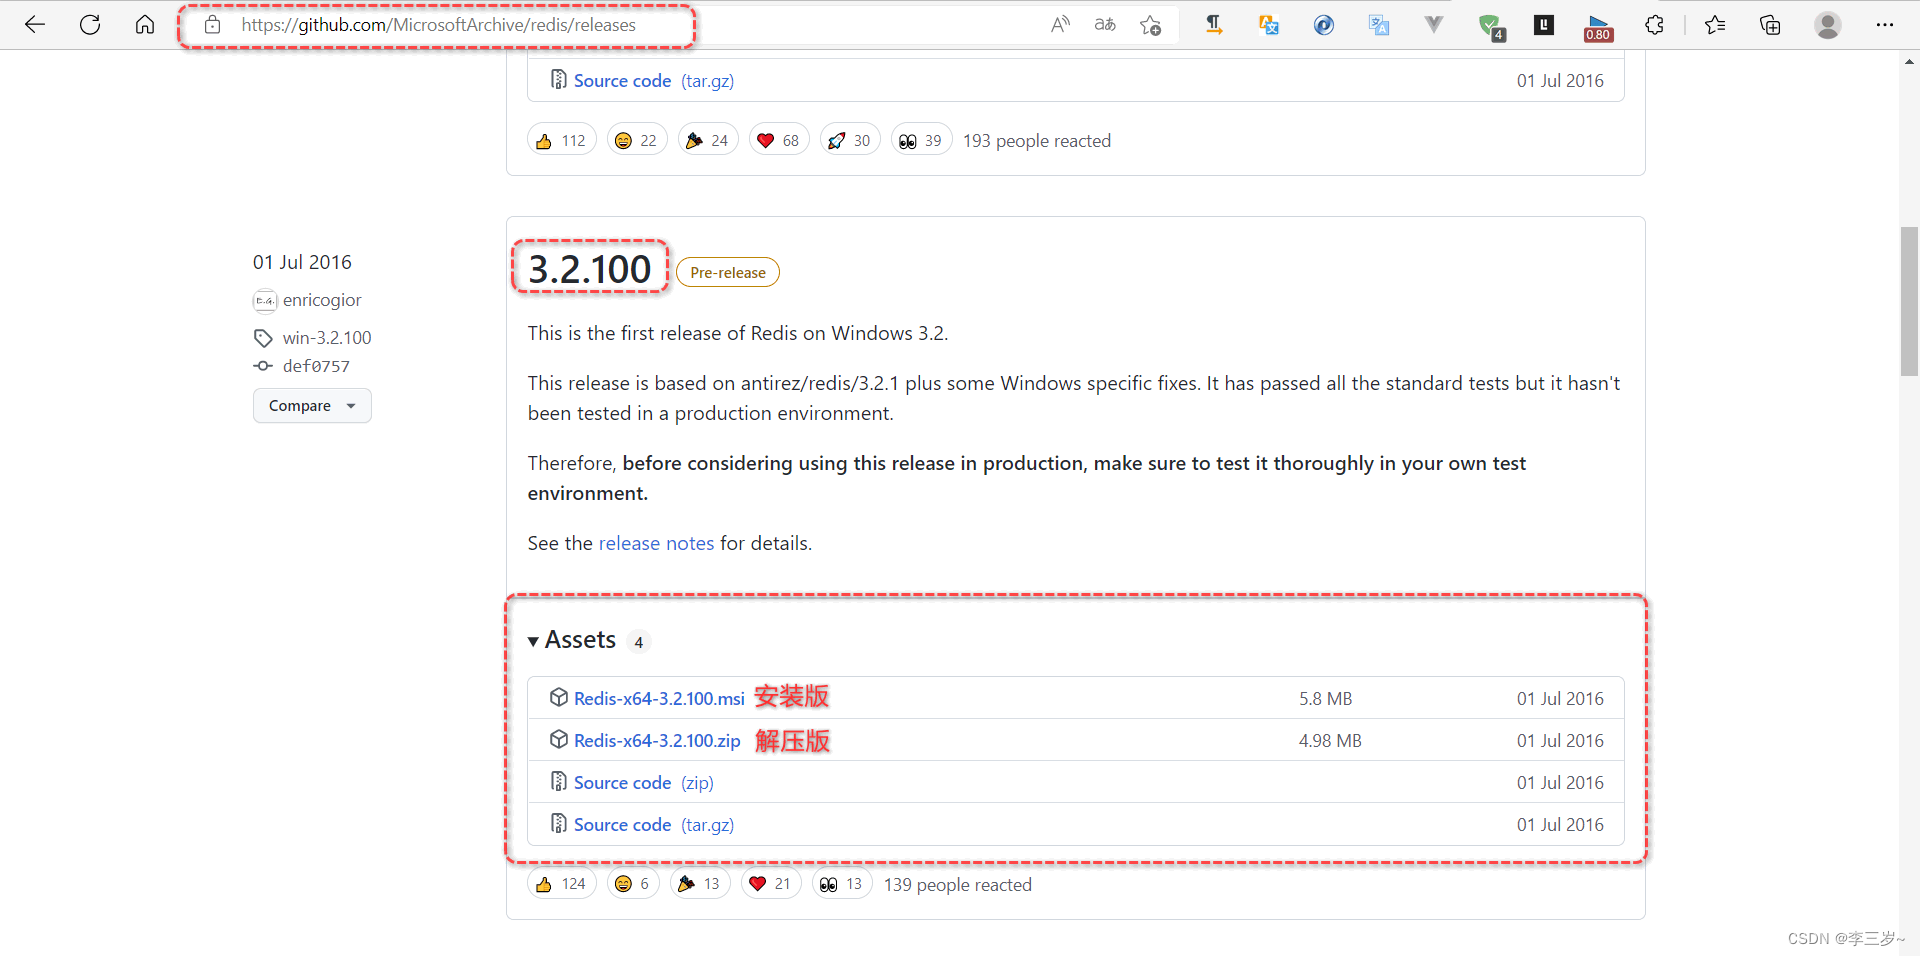Open the release notes link

tap(656, 543)
